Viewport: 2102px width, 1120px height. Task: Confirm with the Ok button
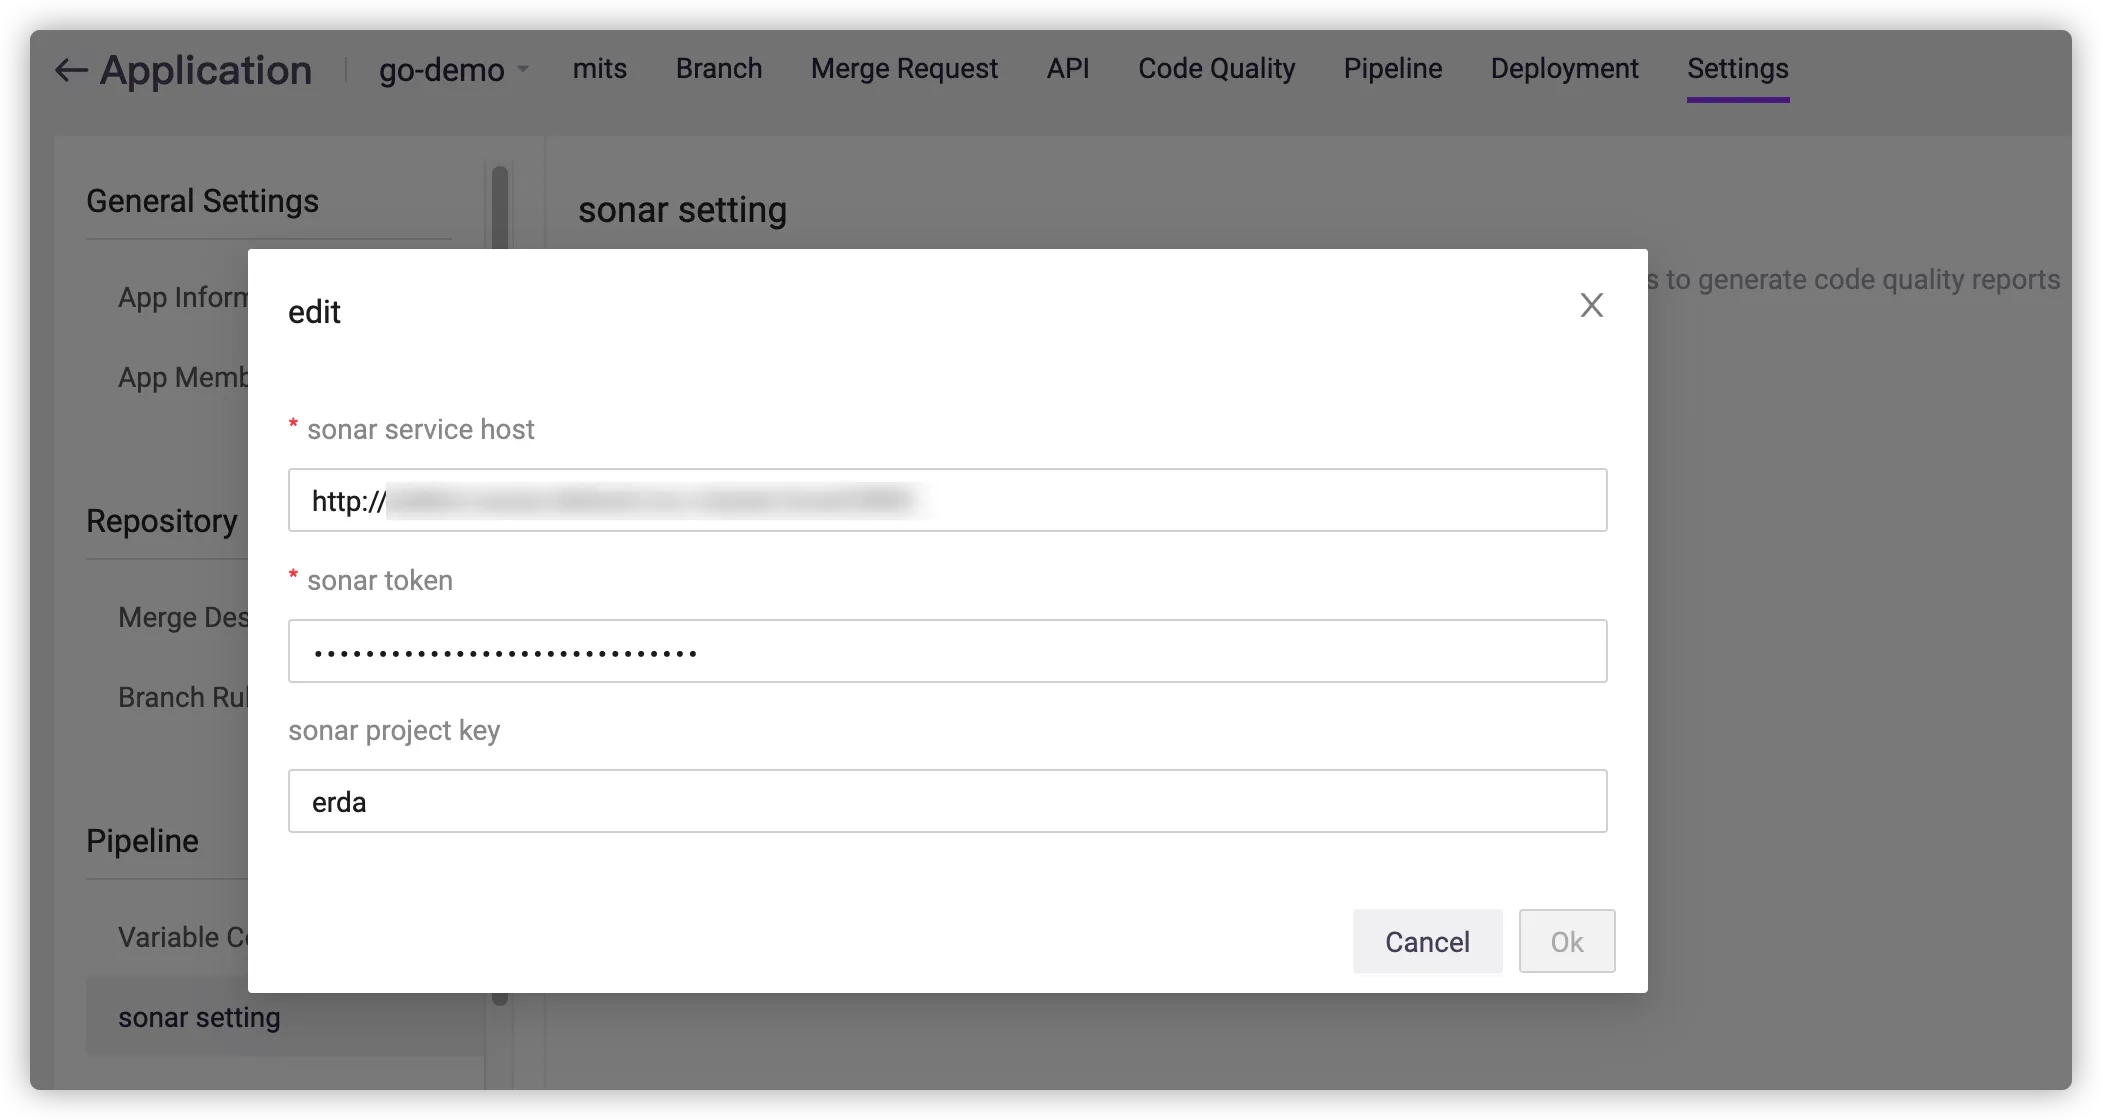1566,941
